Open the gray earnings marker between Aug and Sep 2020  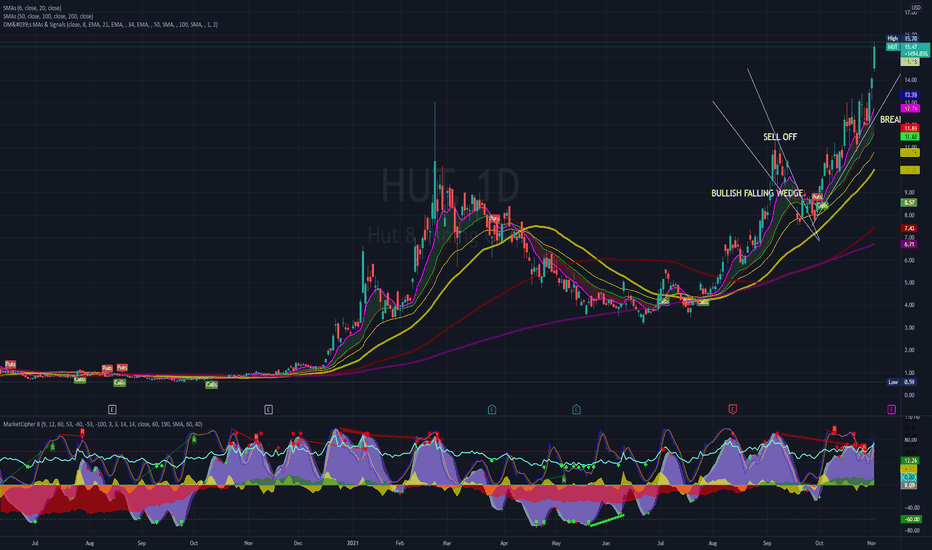point(112,409)
